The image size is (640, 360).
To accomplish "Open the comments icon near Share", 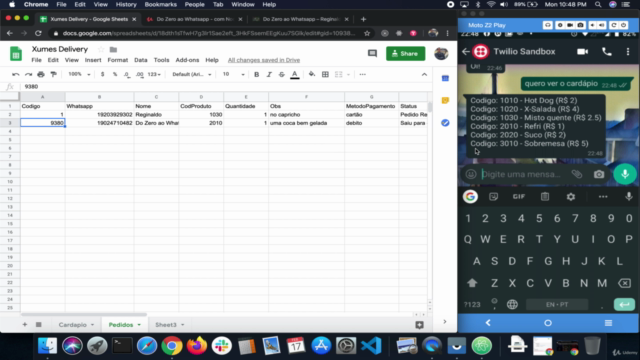I will [372, 53].
